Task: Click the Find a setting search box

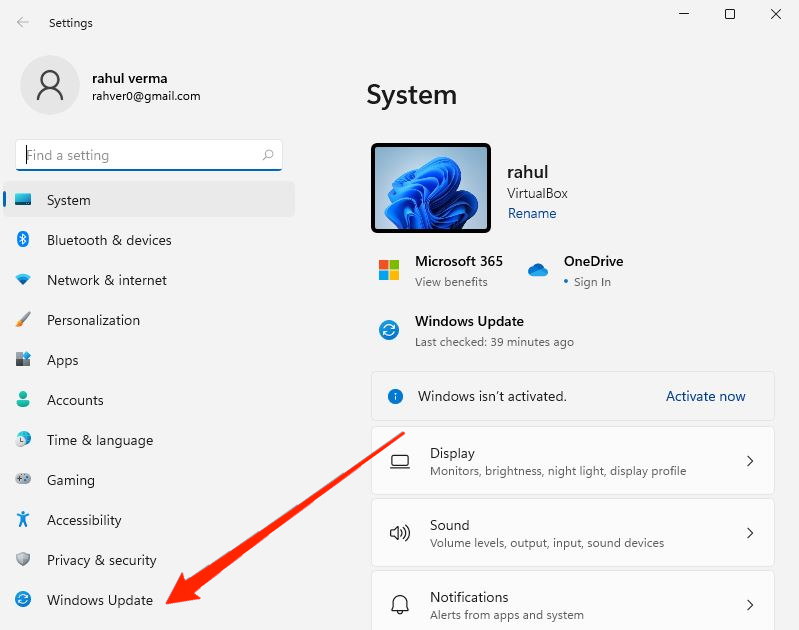Action: (140, 155)
